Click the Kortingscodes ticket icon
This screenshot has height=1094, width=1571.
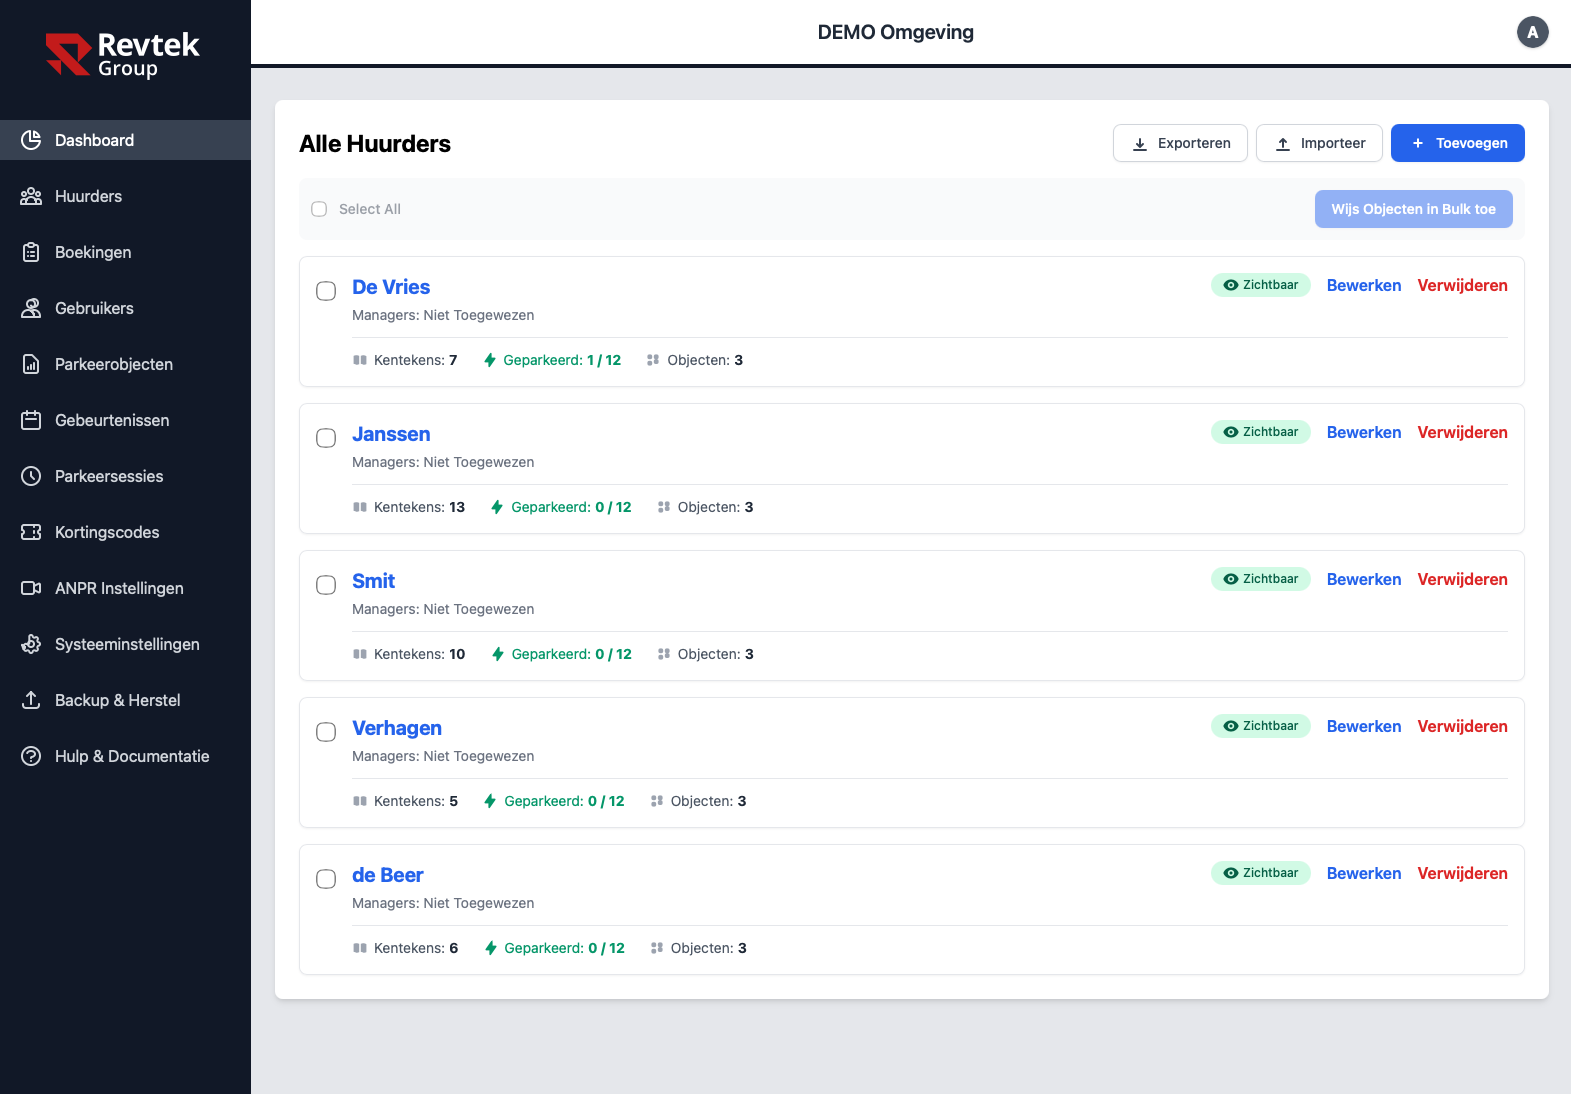tap(31, 532)
